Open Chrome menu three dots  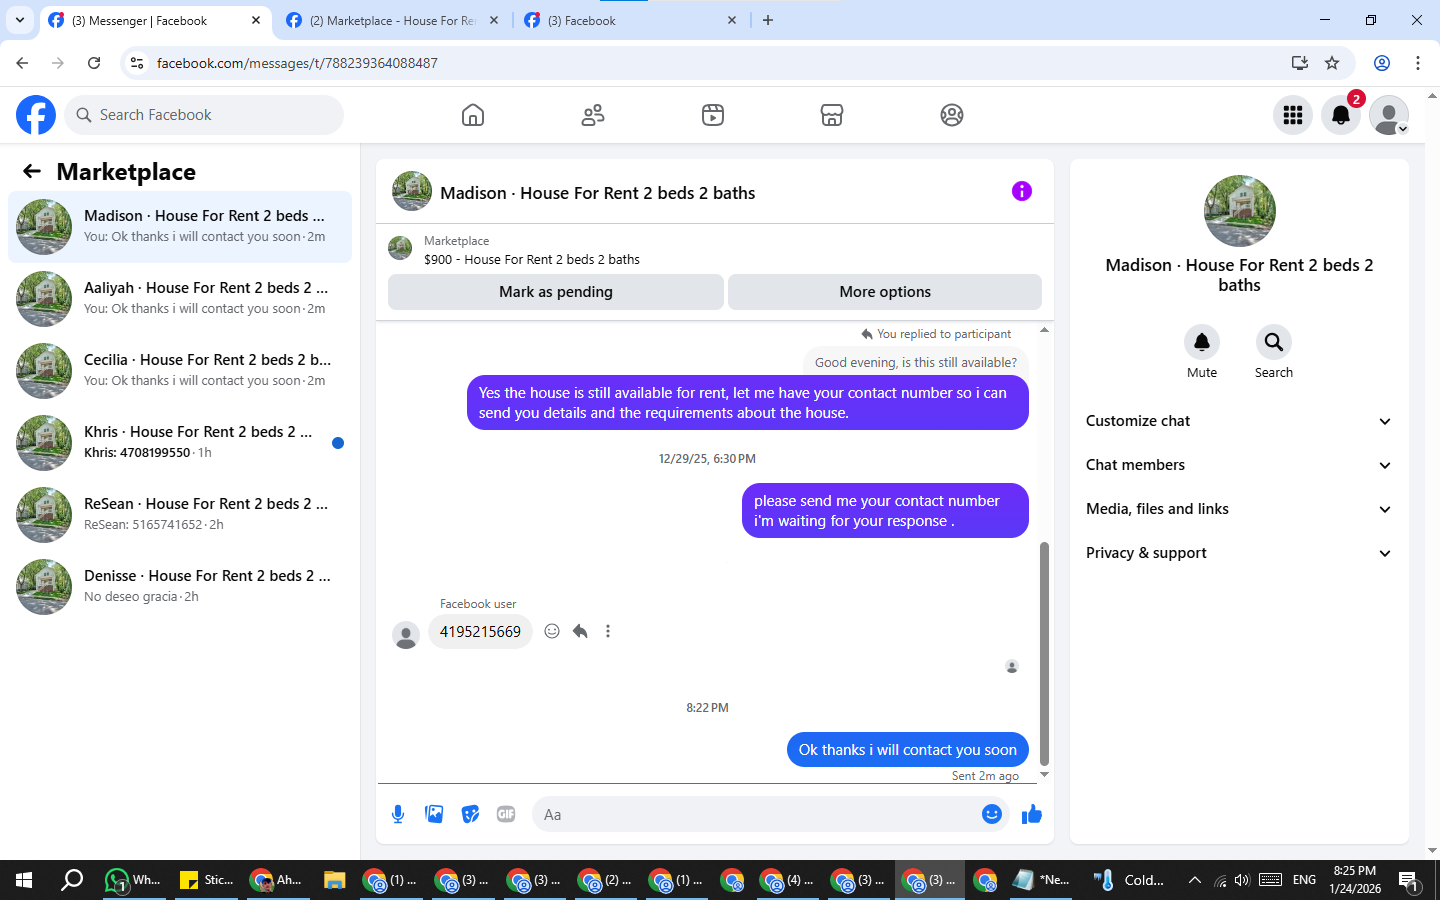(x=1418, y=63)
